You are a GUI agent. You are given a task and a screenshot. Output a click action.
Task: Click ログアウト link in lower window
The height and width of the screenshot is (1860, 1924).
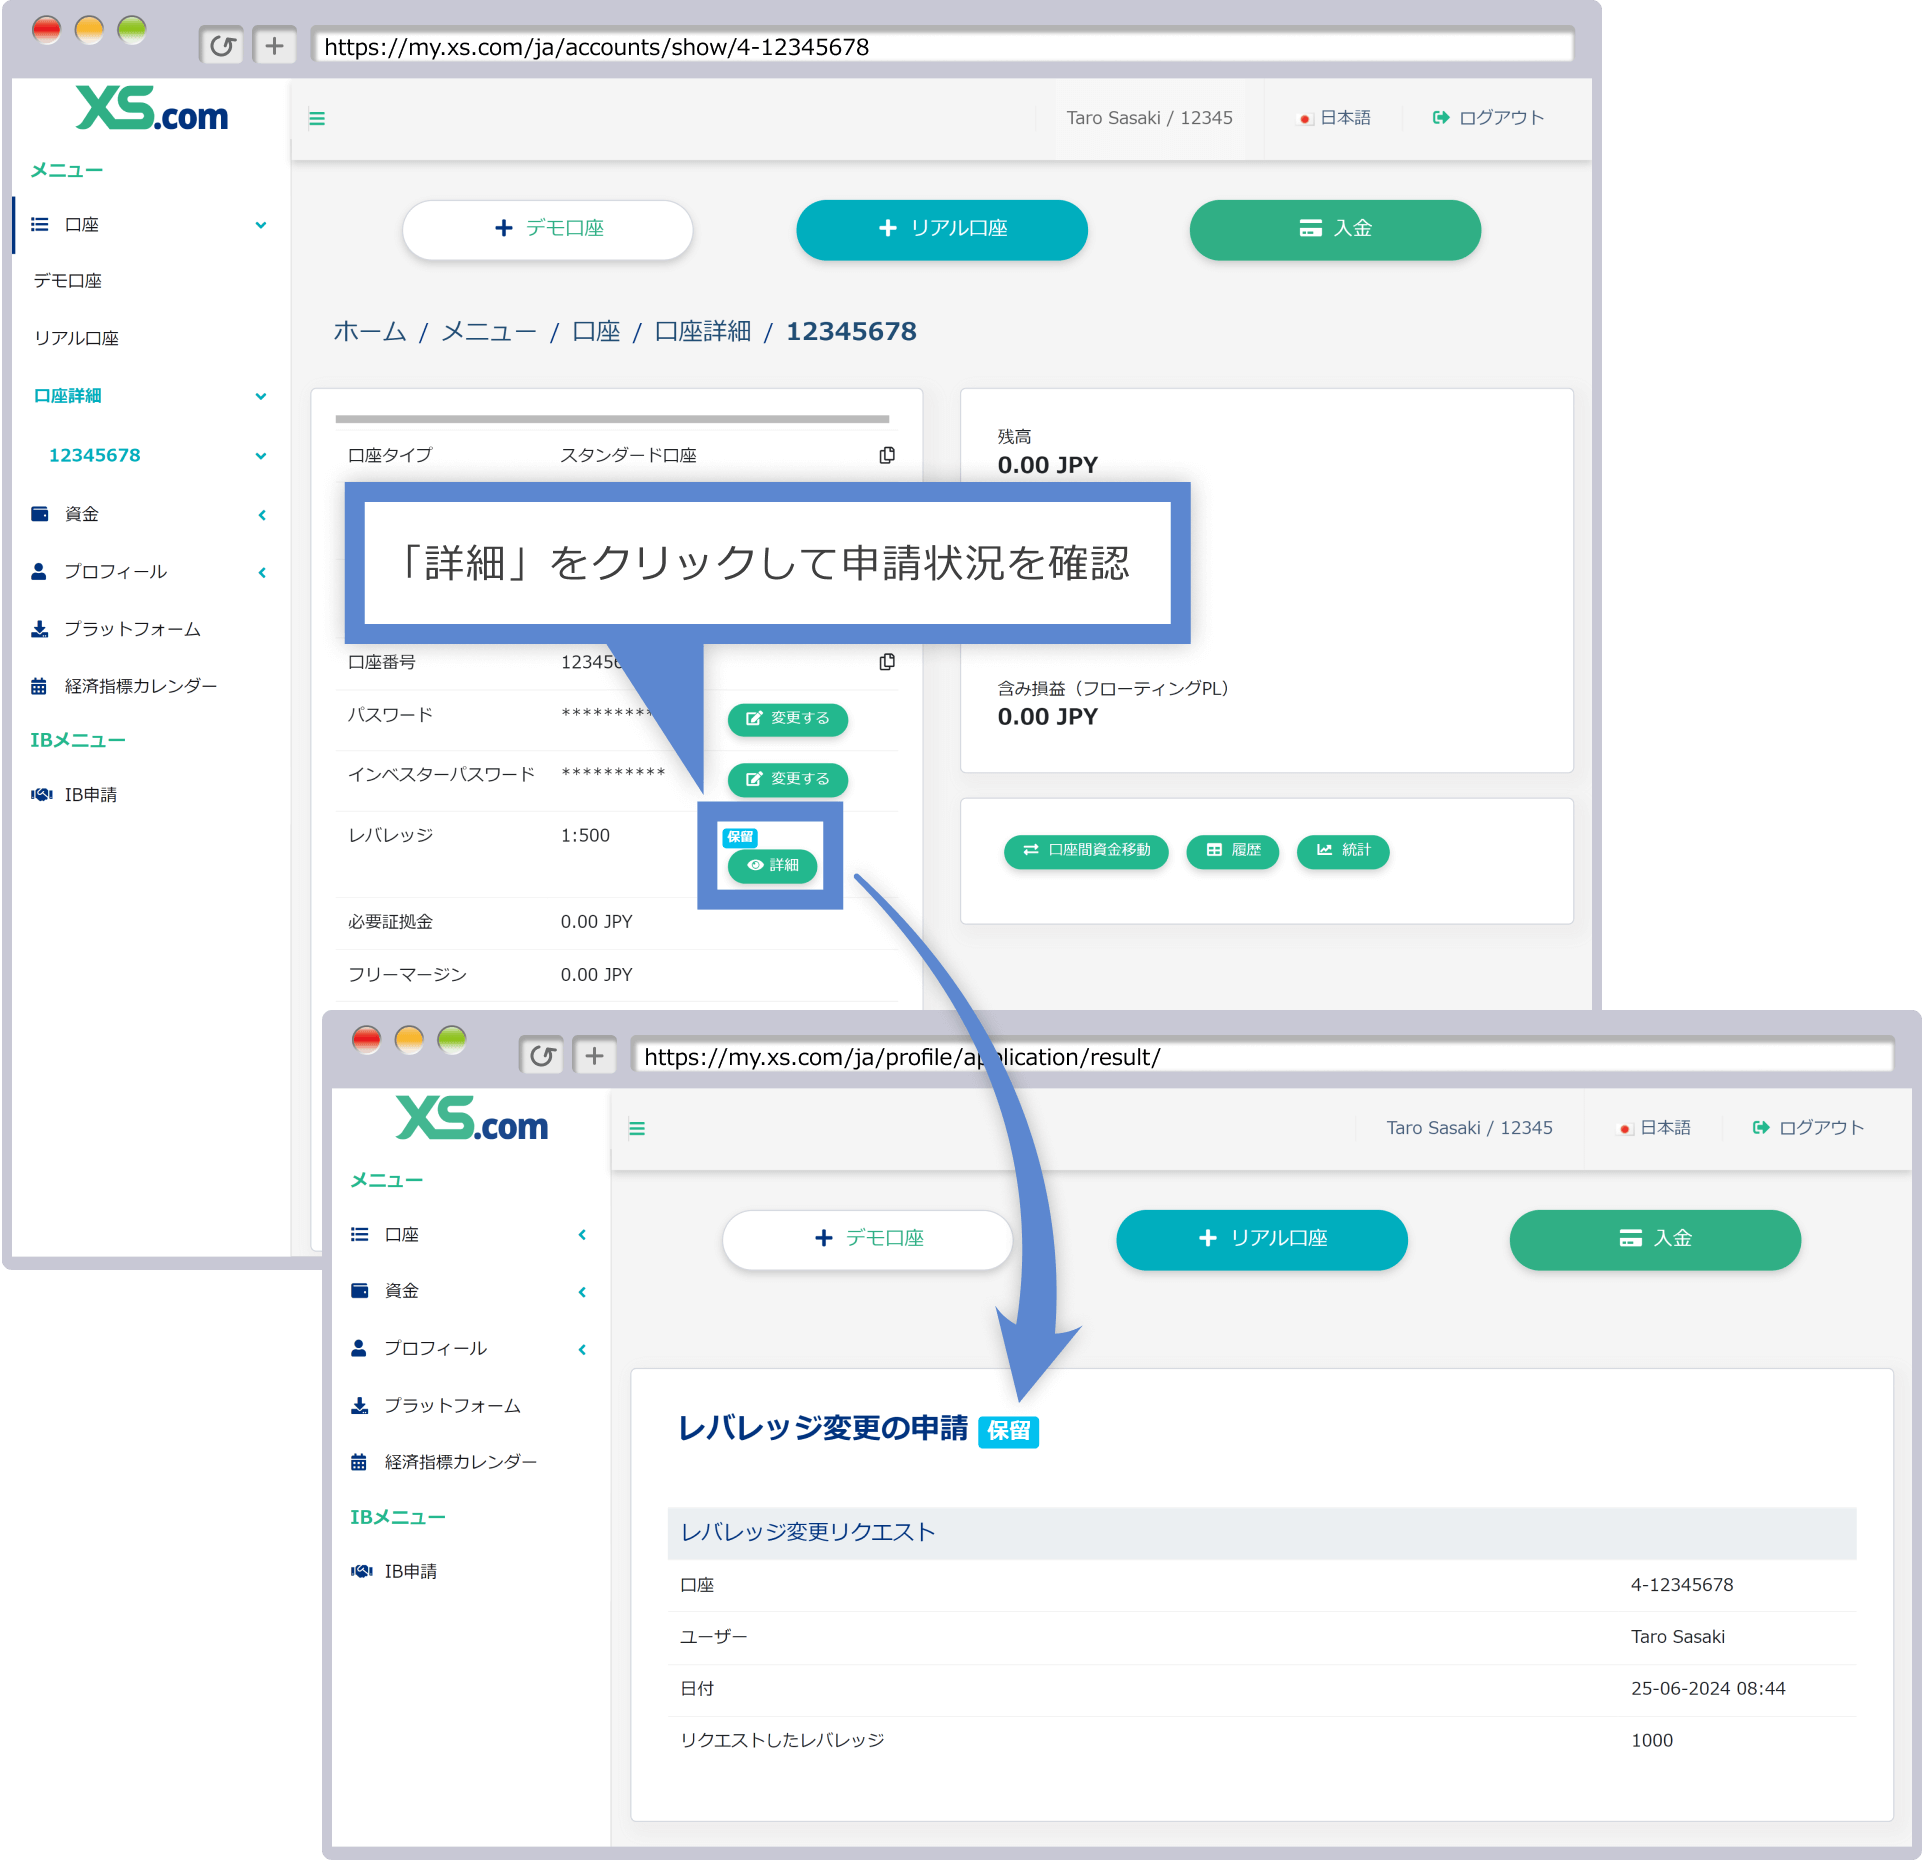coord(1809,1128)
